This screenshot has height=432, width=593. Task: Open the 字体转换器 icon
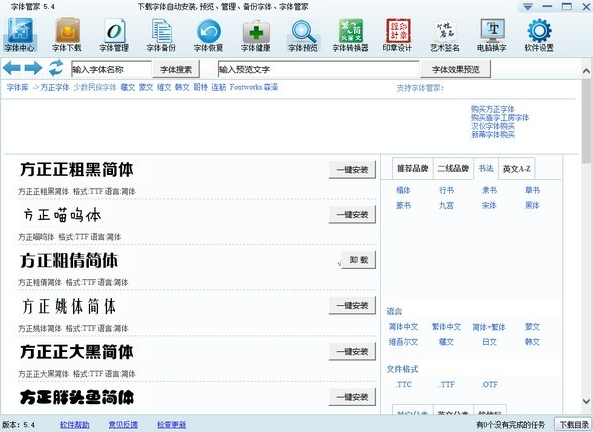(x=351, y=35)
